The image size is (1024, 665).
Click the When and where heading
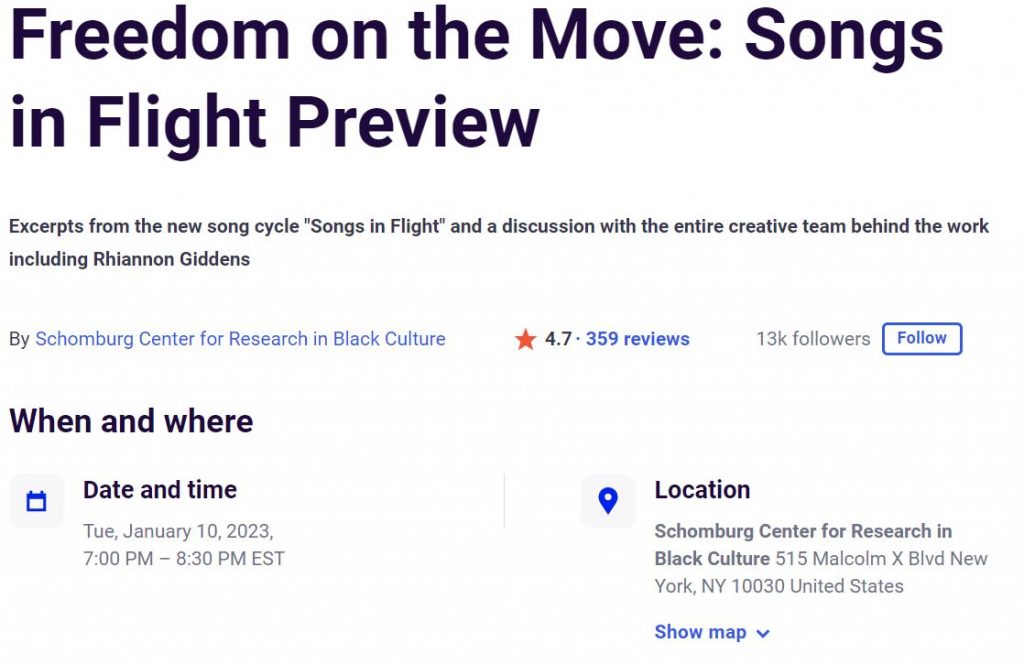coord(131,421)
